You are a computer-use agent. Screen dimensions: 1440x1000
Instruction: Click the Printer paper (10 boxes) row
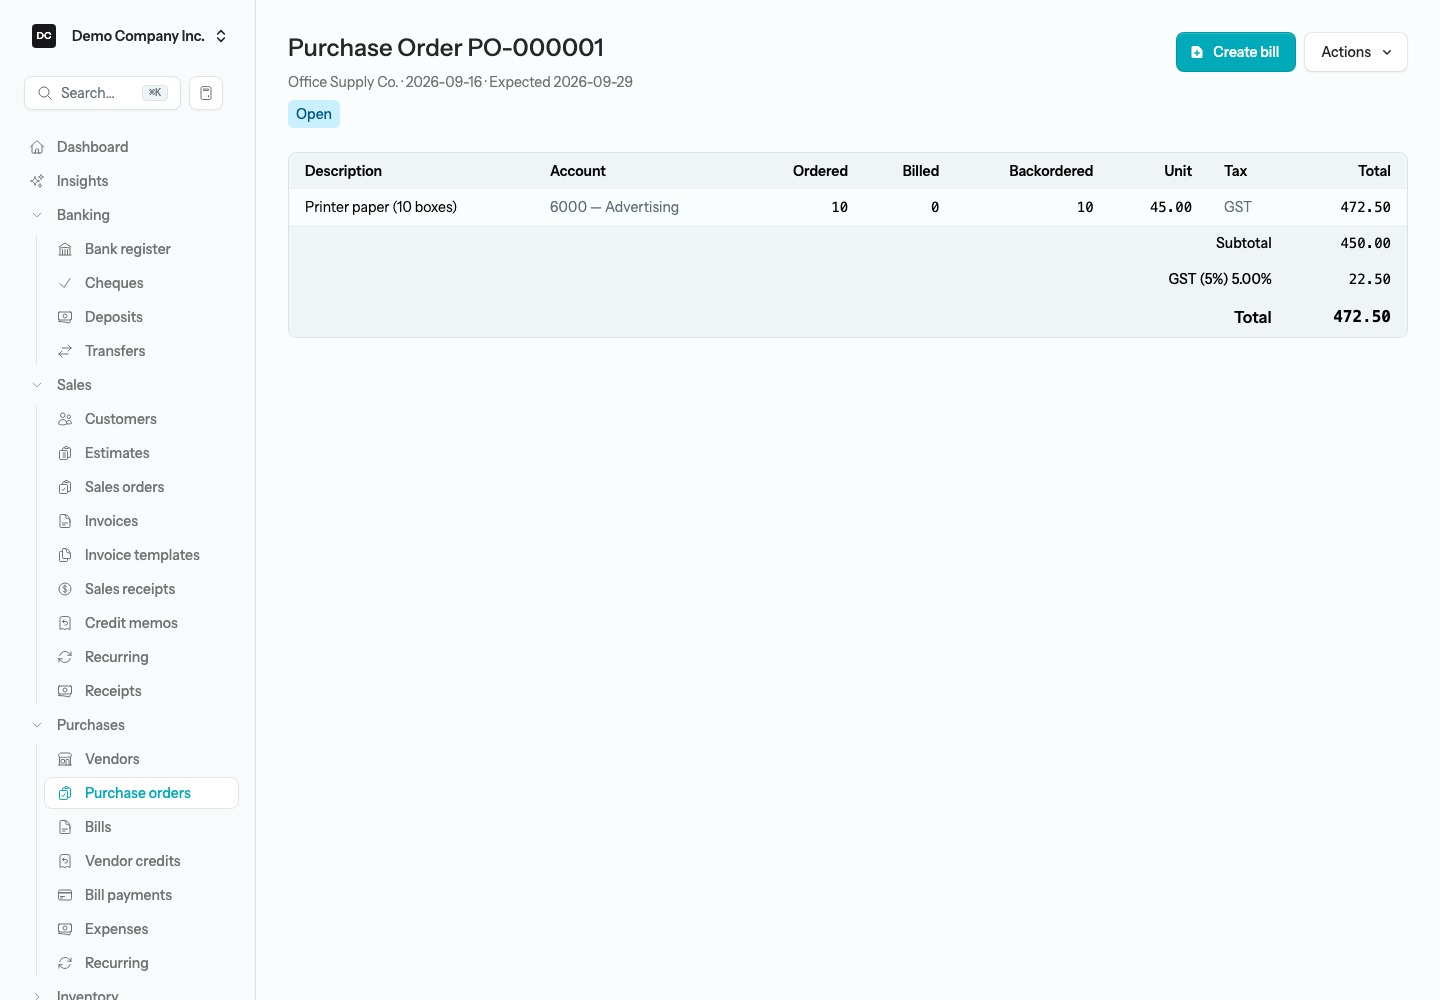pyautogui.click(x=847, y=207)
